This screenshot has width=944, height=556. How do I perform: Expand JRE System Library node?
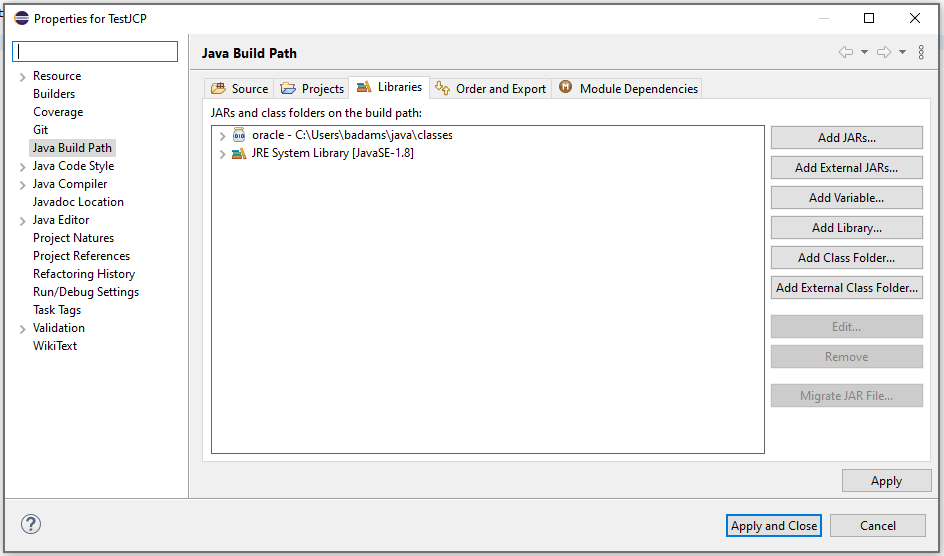click(x=222, y=154)
